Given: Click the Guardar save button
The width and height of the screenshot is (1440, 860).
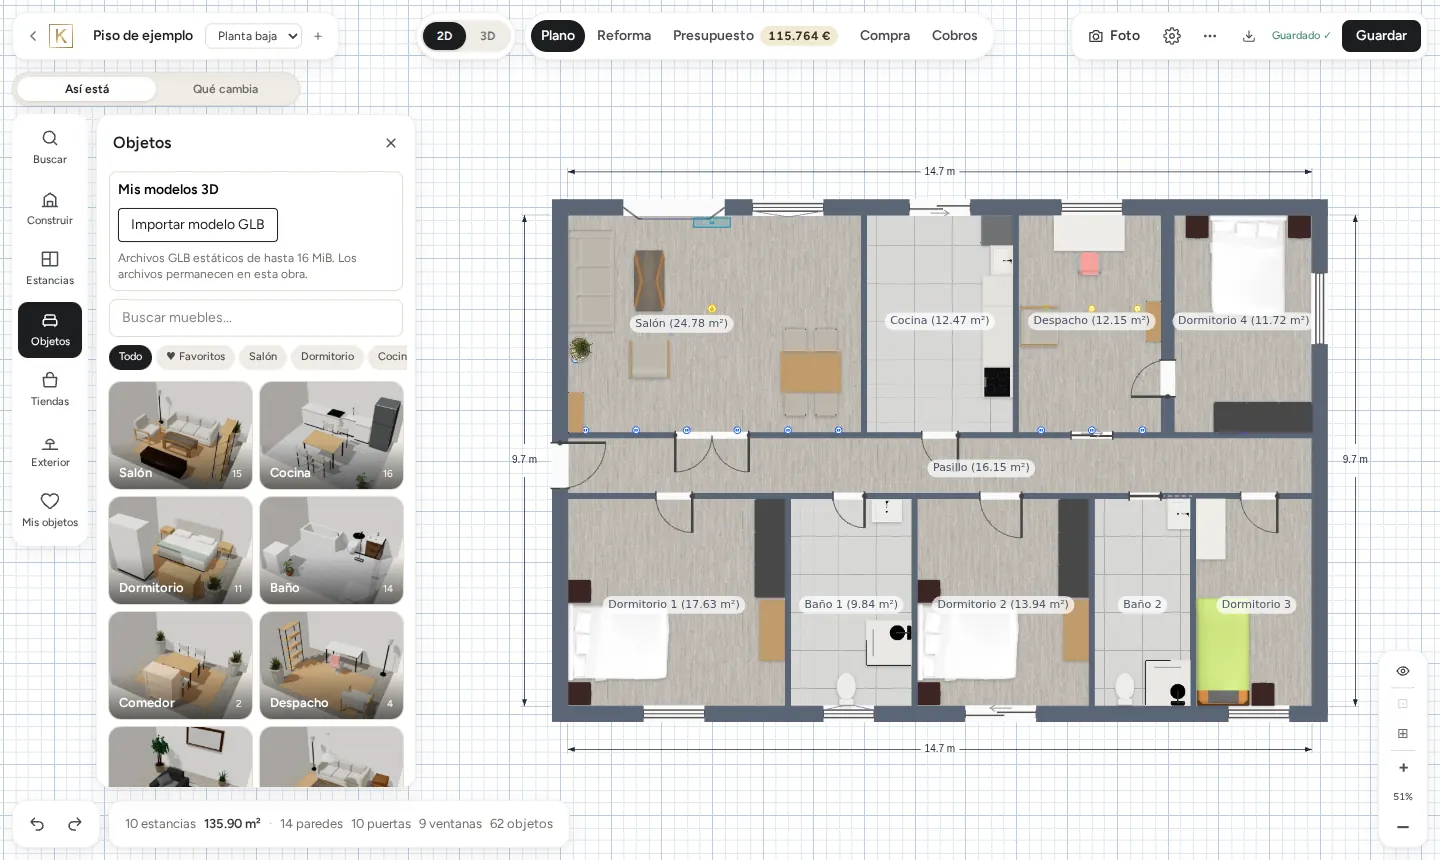Looking at the screenshot, I should (x=1381, y=36).
